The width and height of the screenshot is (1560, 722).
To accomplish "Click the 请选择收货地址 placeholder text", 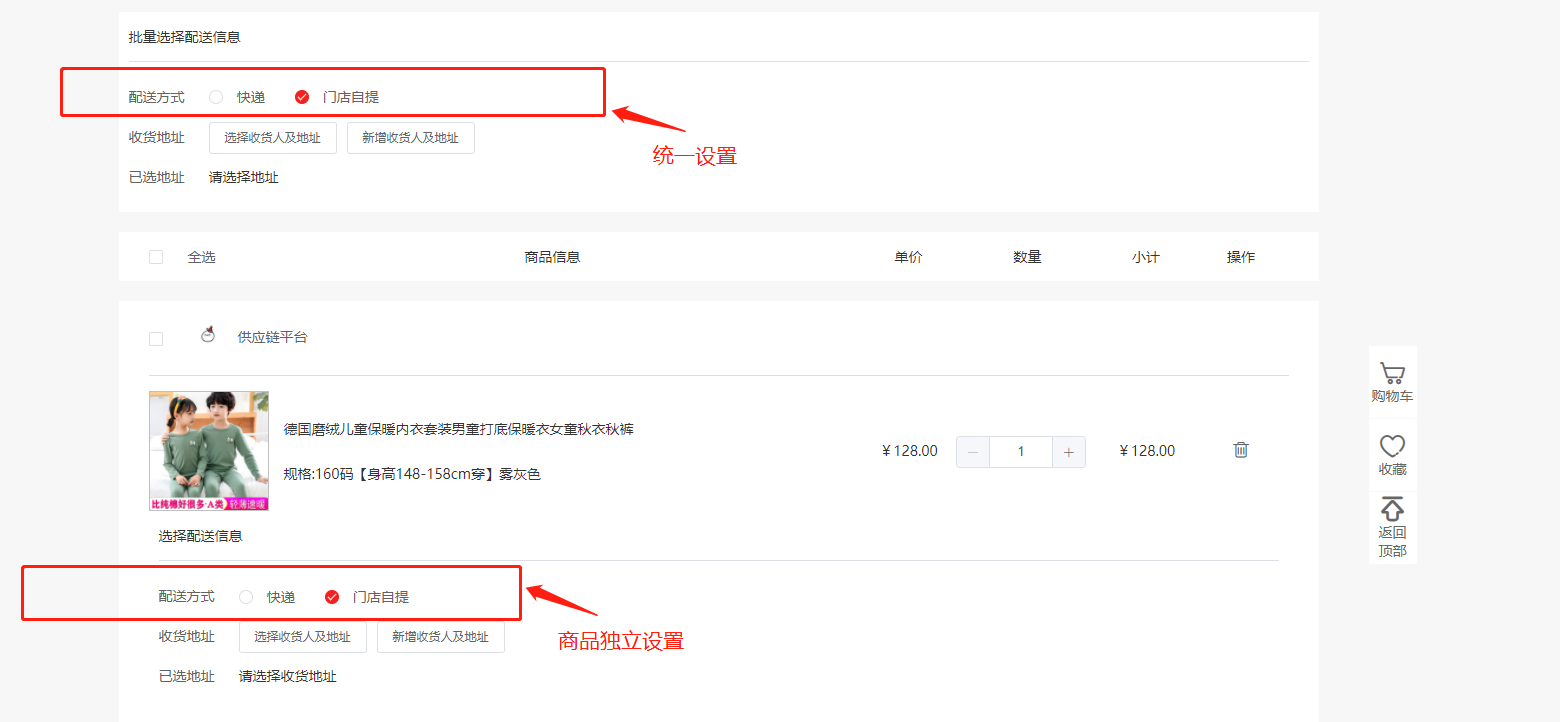I will pos(288,677).
